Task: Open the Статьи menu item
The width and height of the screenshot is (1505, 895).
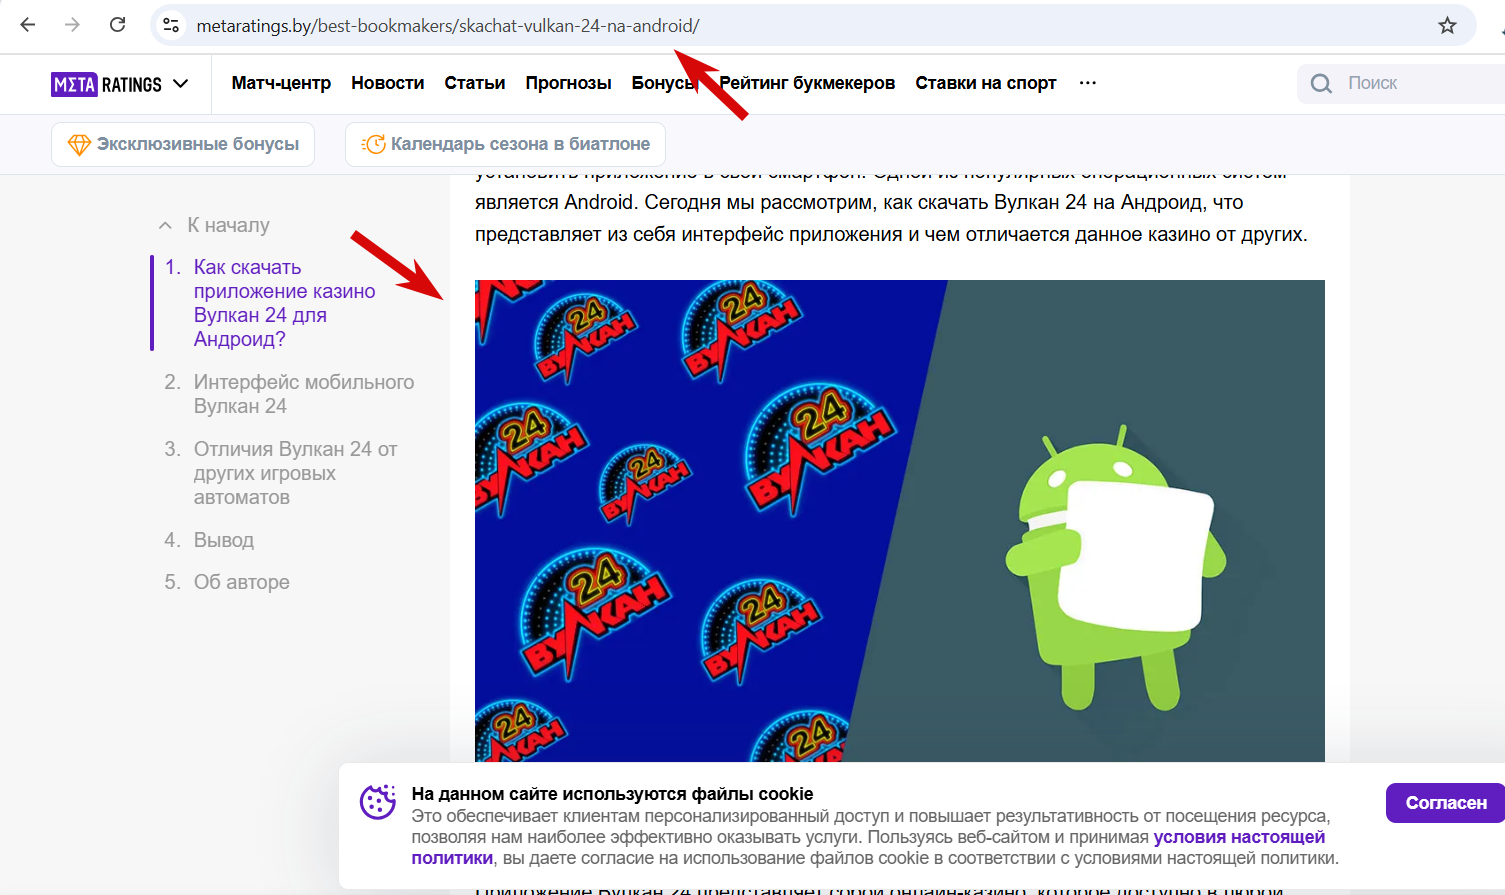Action: [x=475, y=83]
